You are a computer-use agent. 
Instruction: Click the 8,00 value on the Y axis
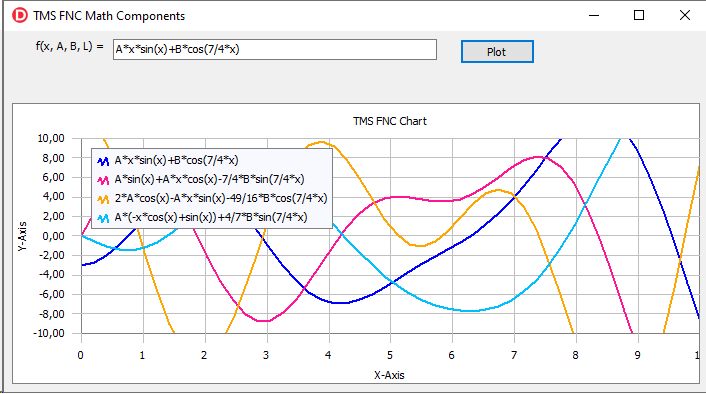point(54,158)
